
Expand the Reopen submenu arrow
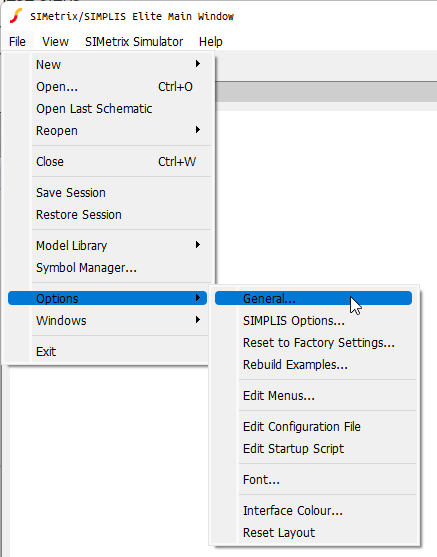click(198, 130)
